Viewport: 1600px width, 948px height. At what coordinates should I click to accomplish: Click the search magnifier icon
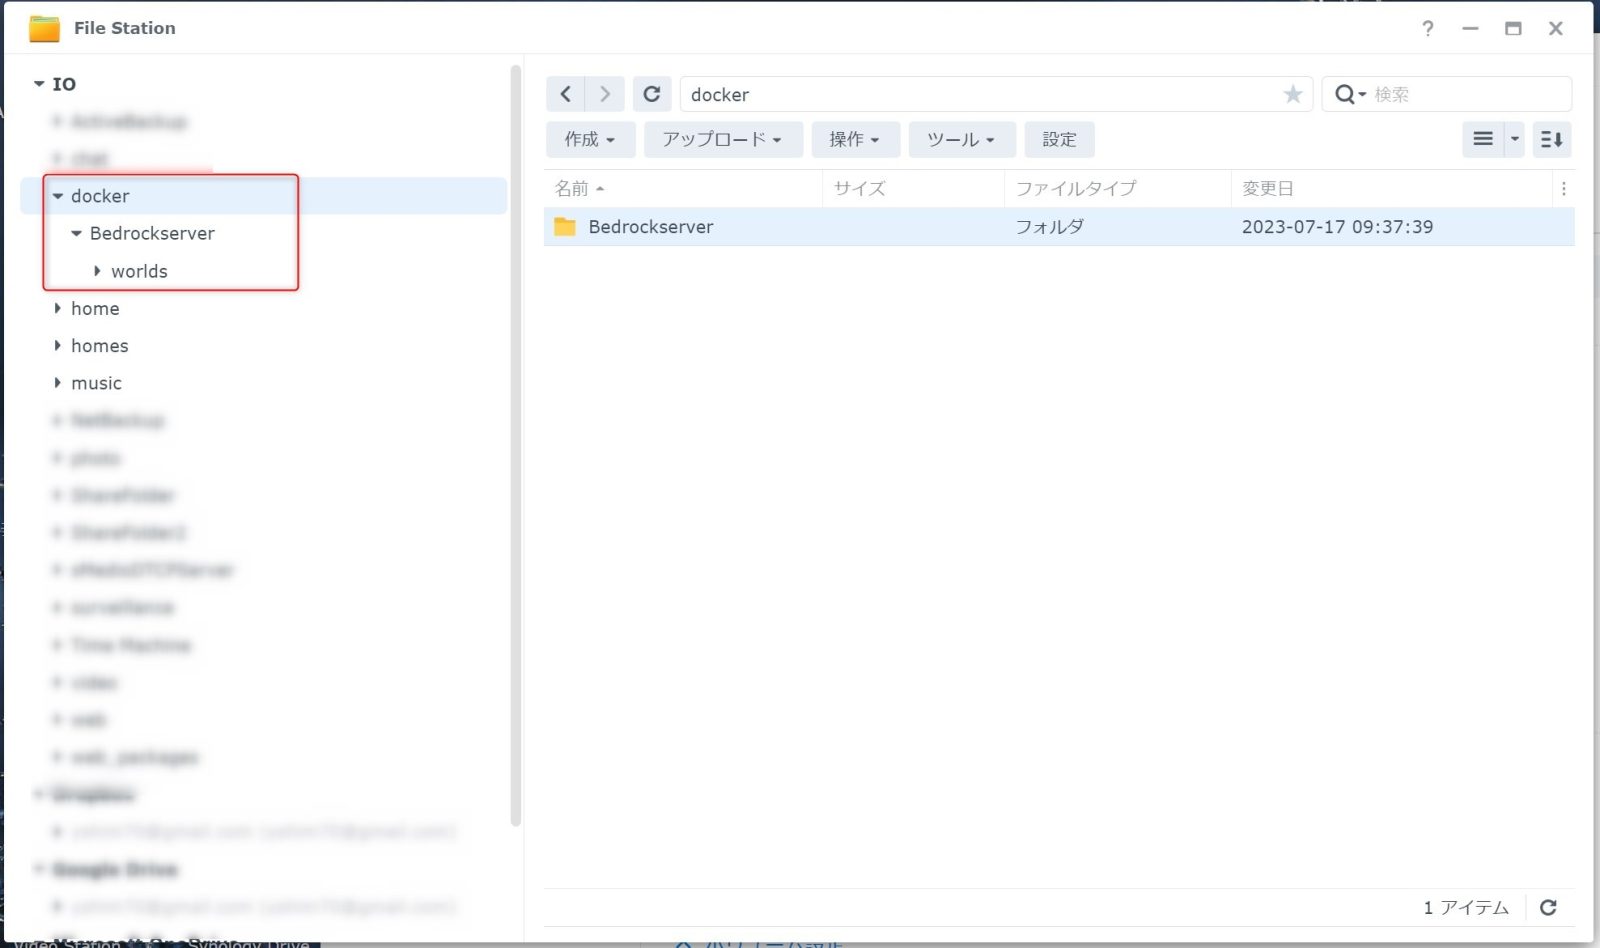coord(1346,94)
